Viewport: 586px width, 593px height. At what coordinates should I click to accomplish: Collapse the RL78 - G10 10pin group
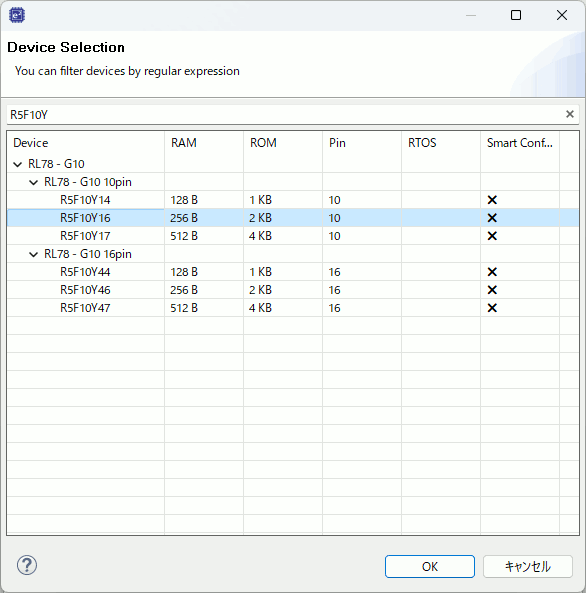(x=33, y=182)
